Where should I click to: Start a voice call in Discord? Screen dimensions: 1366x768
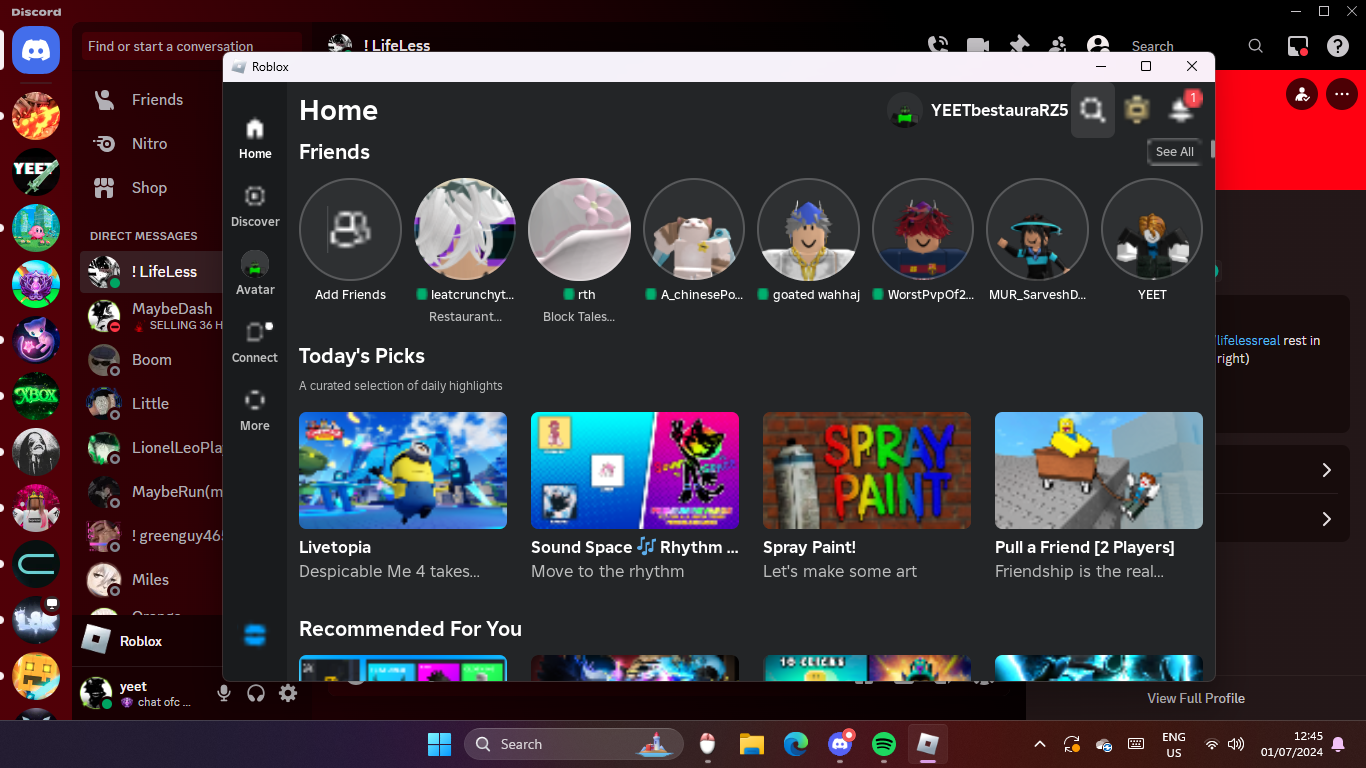tap(938, 46)
